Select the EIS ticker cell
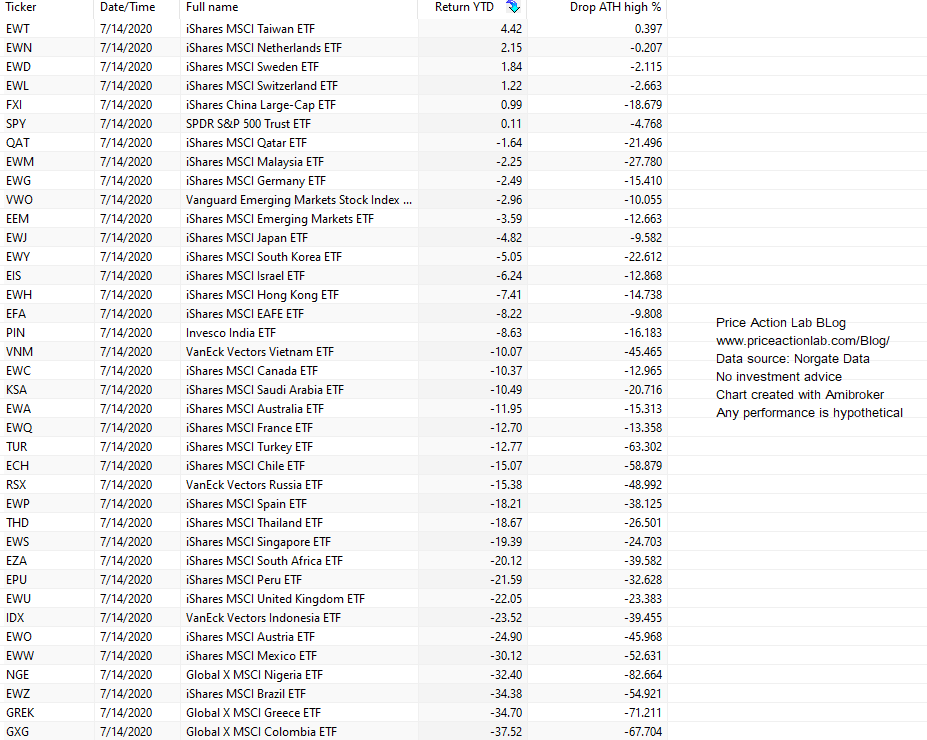The height and width of the screenshot is (740, 927). (14, 275)
